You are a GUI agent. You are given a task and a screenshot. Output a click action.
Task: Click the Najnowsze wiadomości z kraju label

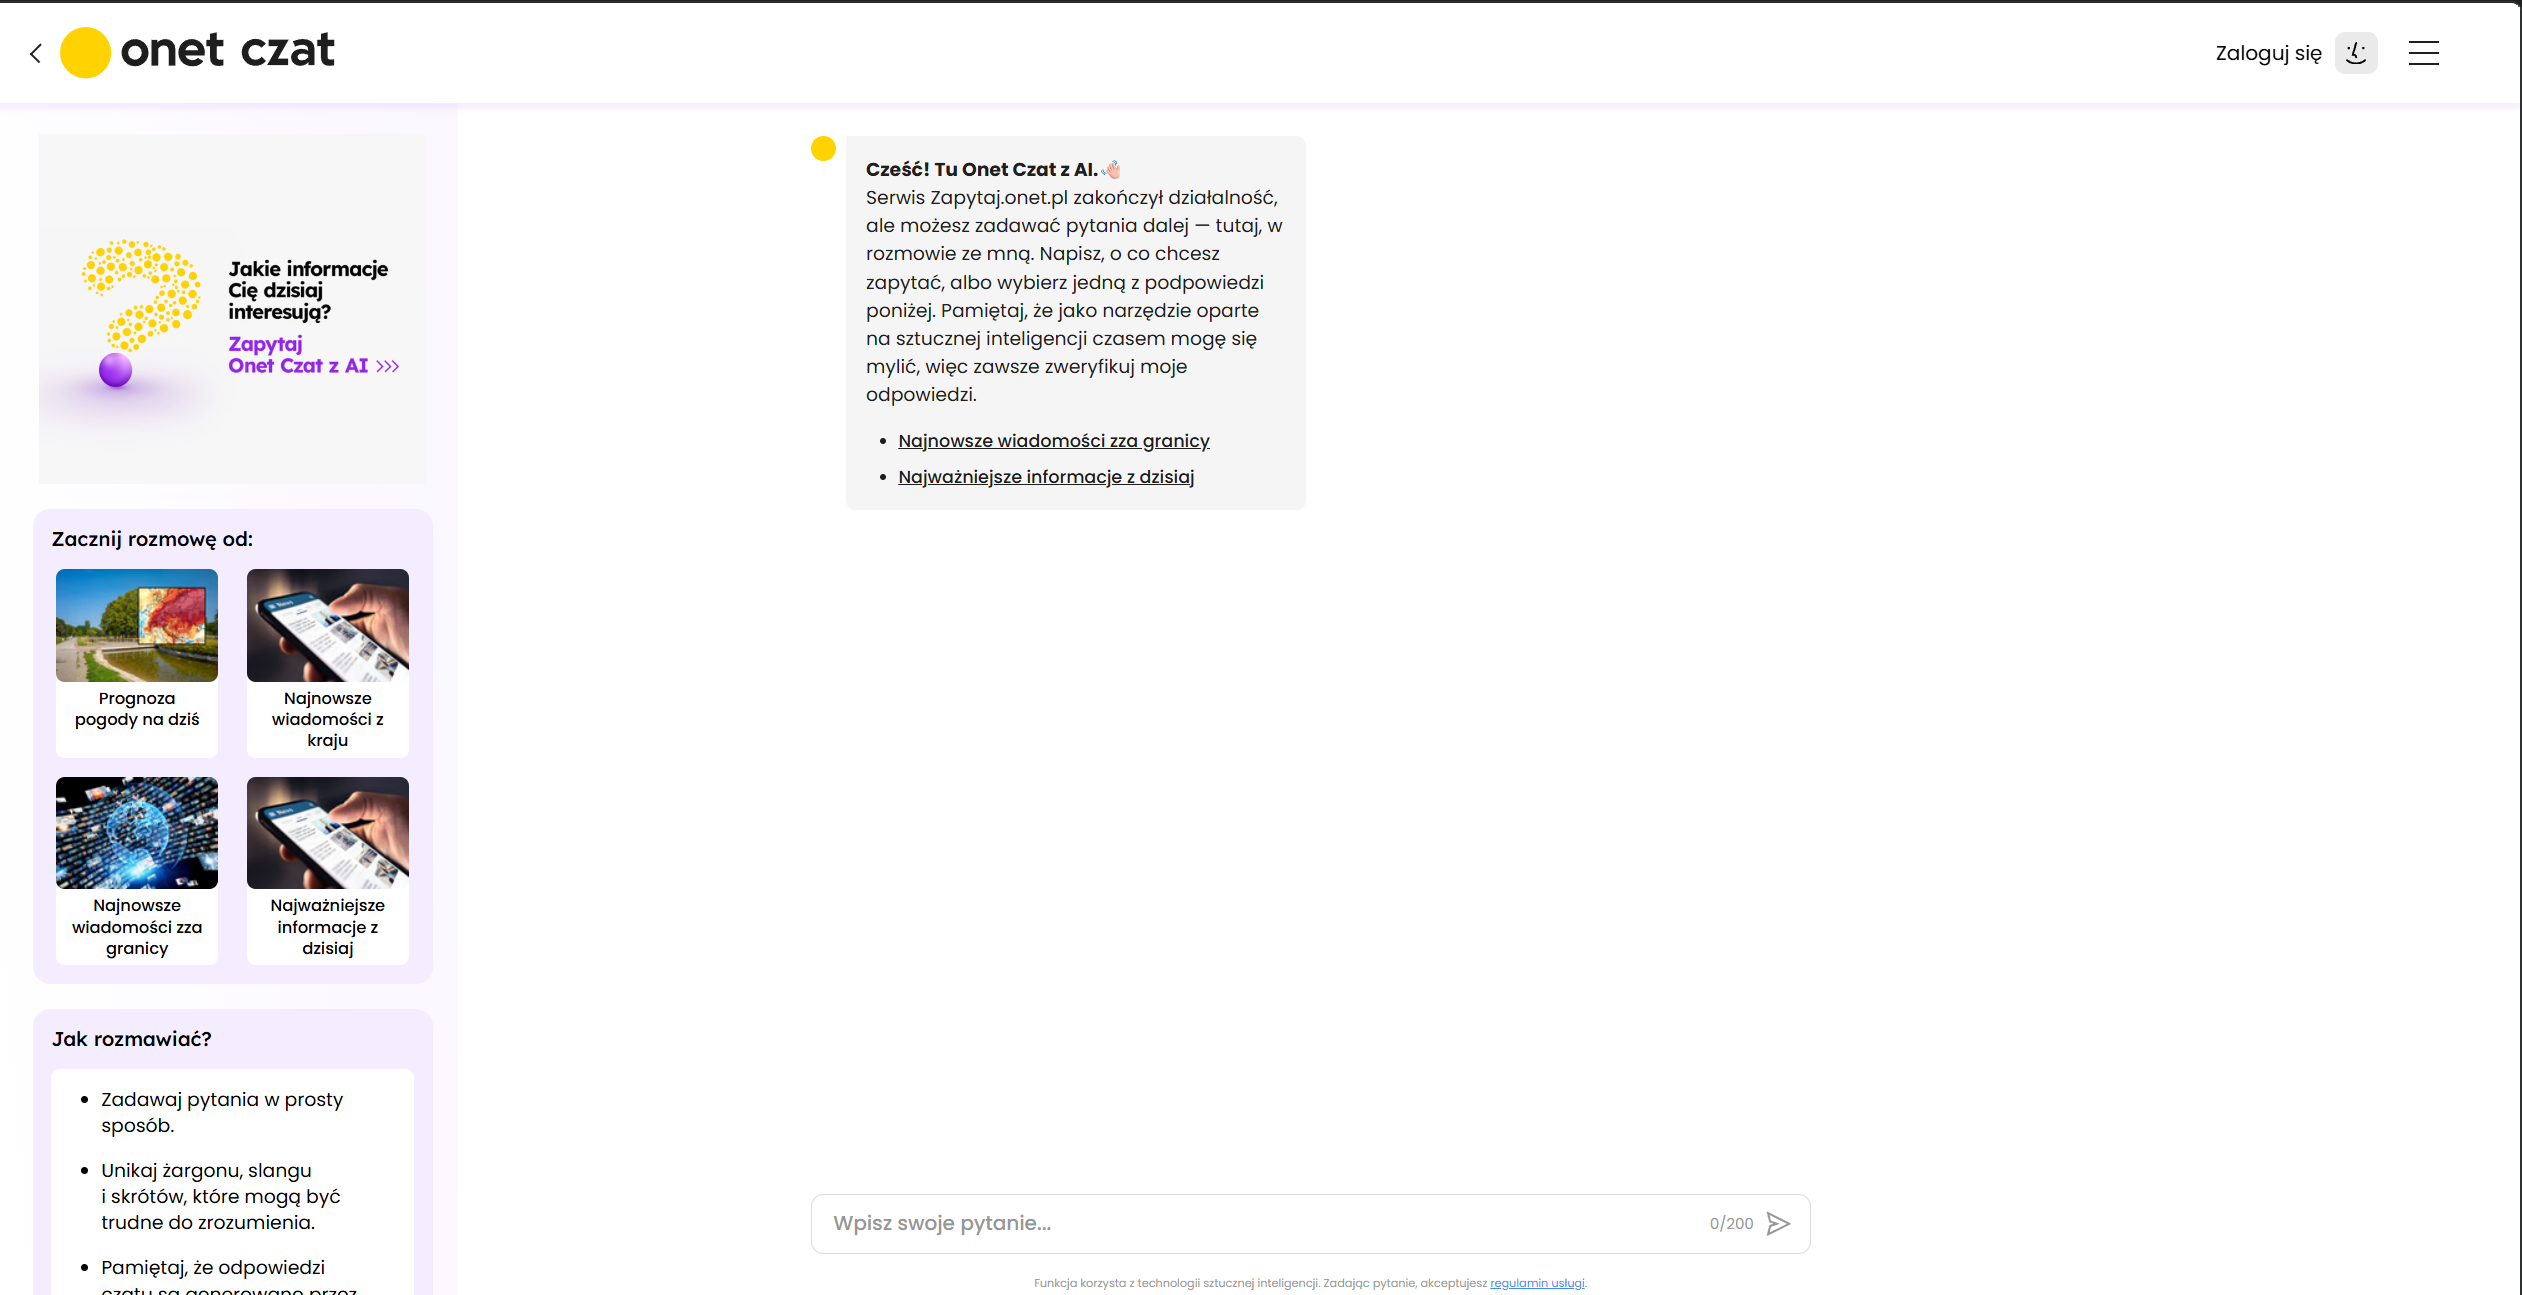pos(328,719)
